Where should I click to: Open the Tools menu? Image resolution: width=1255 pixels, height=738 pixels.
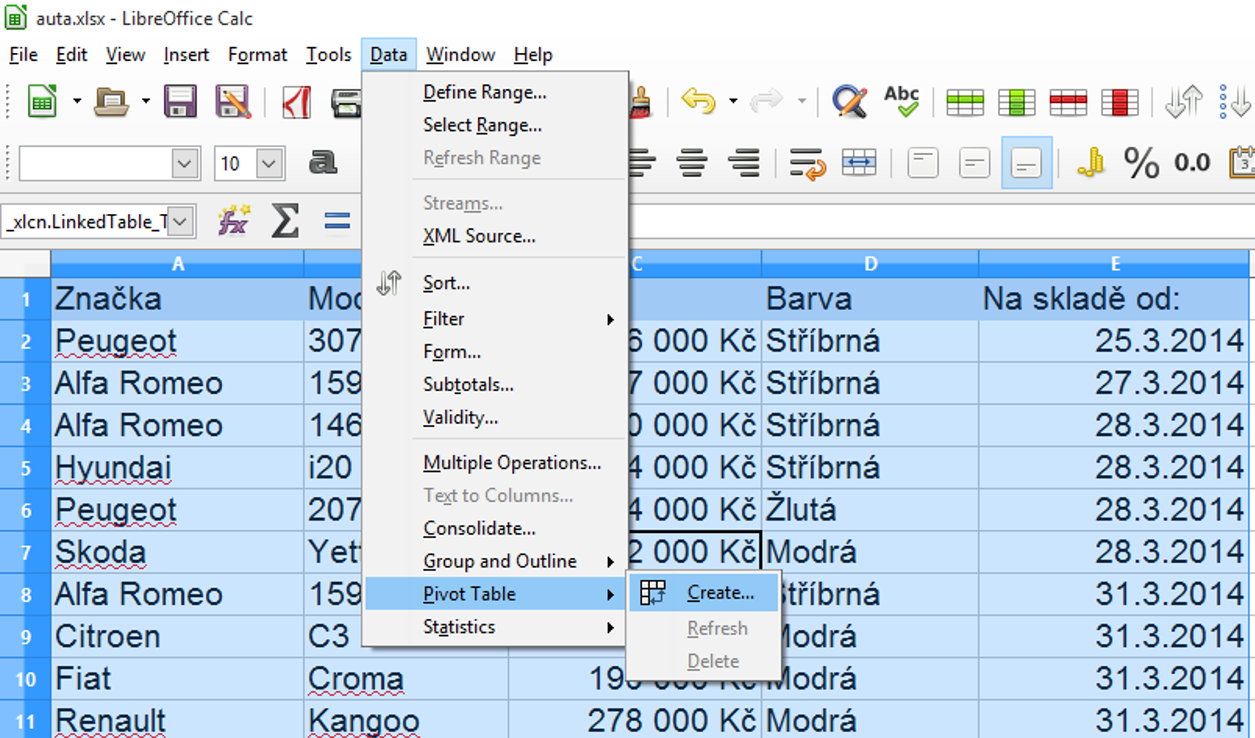(x=329, y=55)
